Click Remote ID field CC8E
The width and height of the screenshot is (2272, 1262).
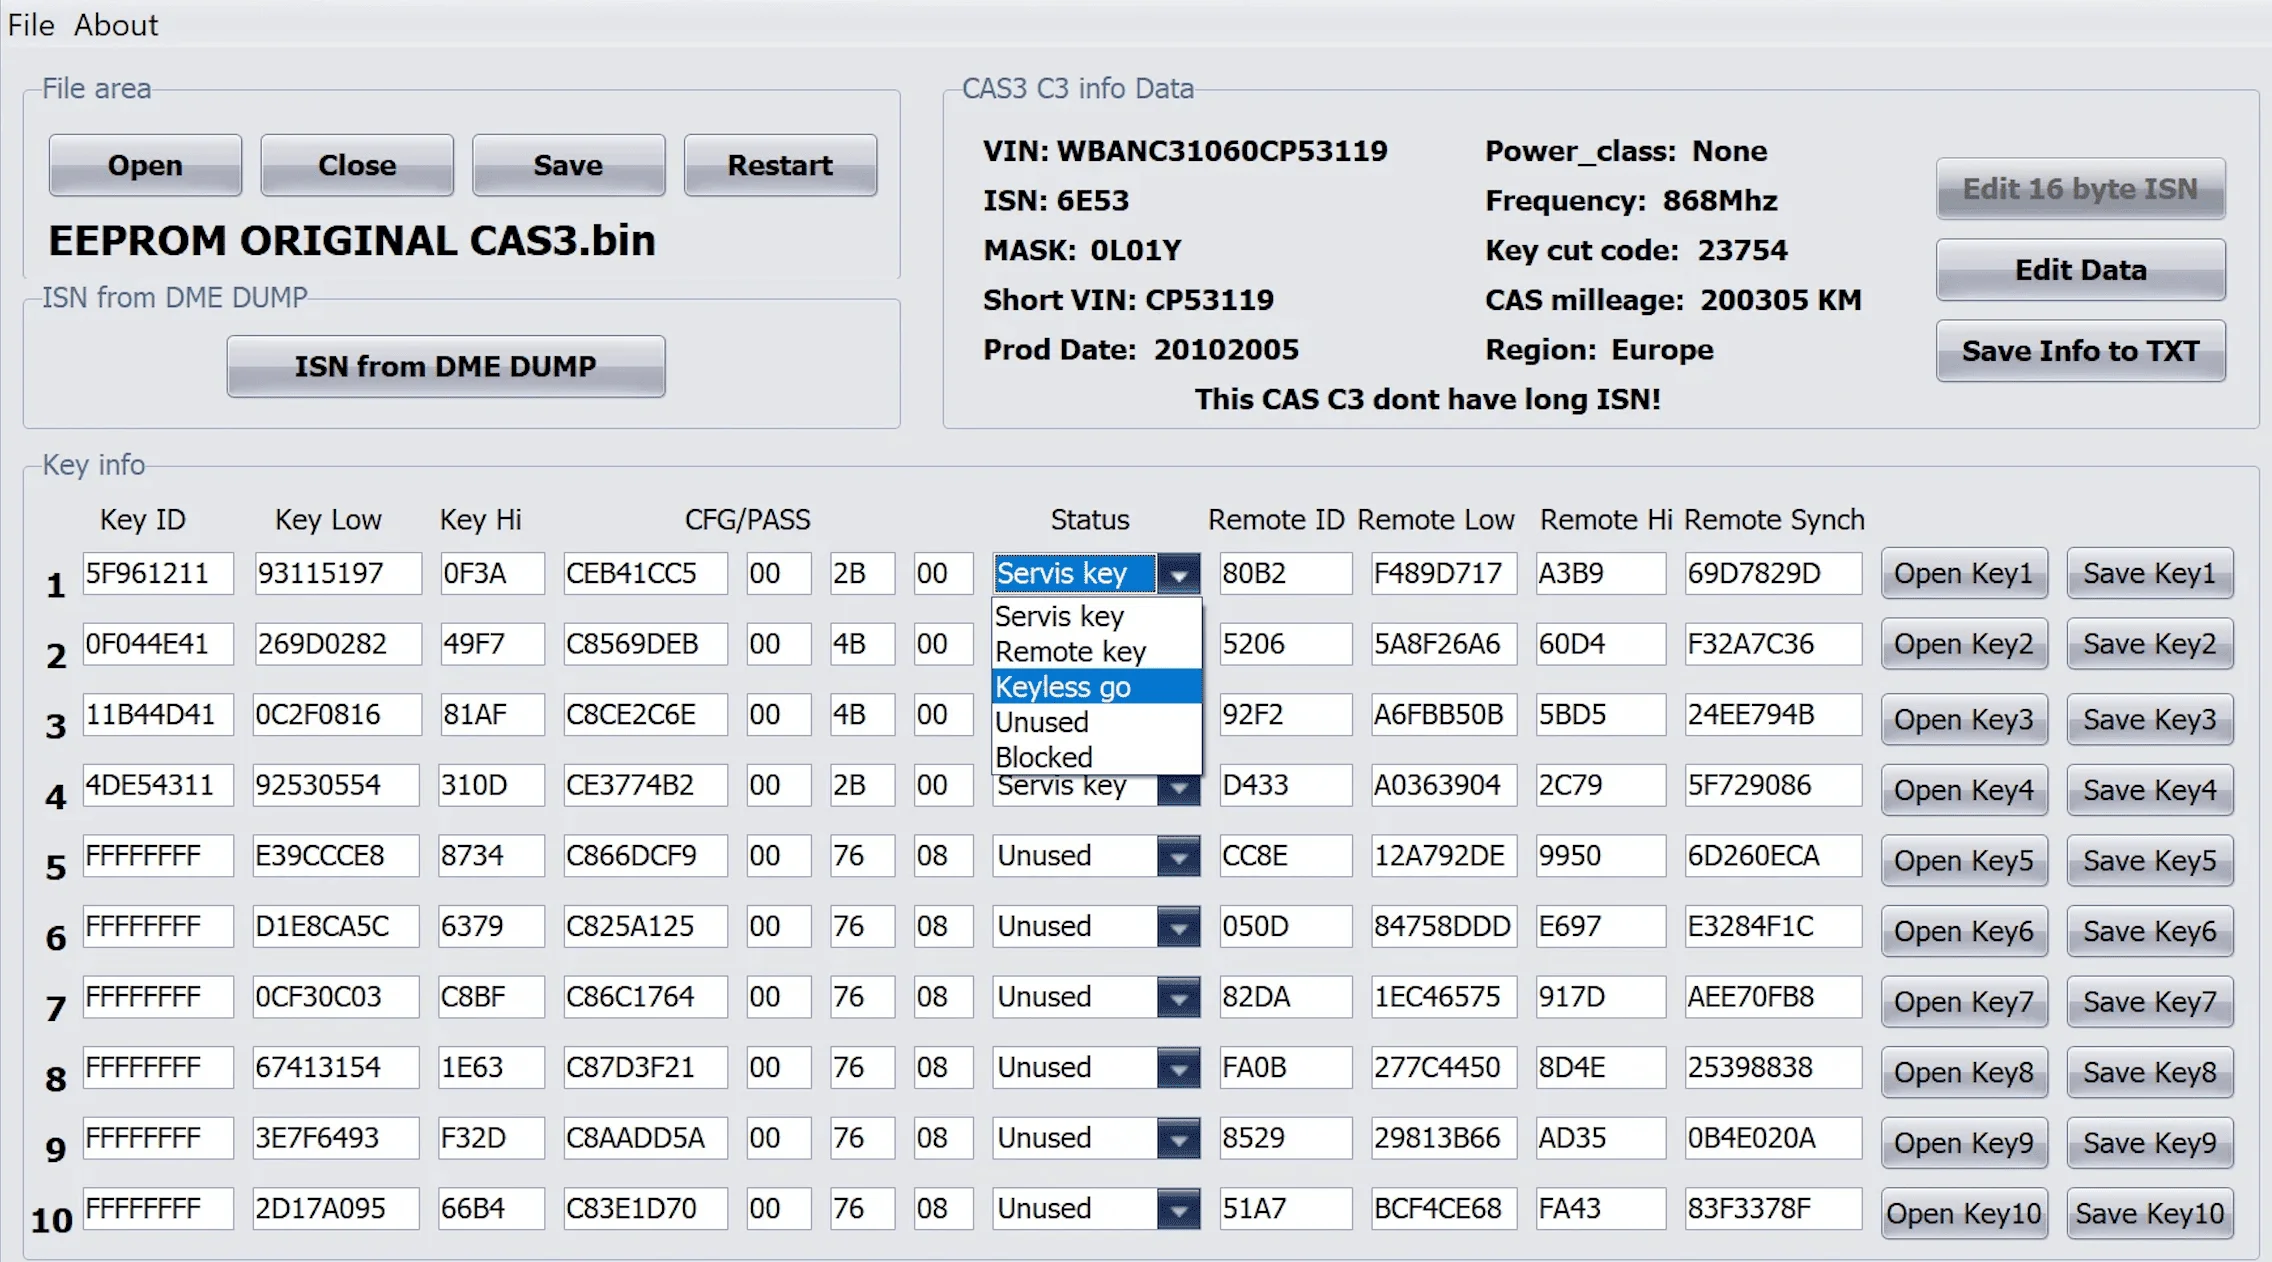[1285, 856]
